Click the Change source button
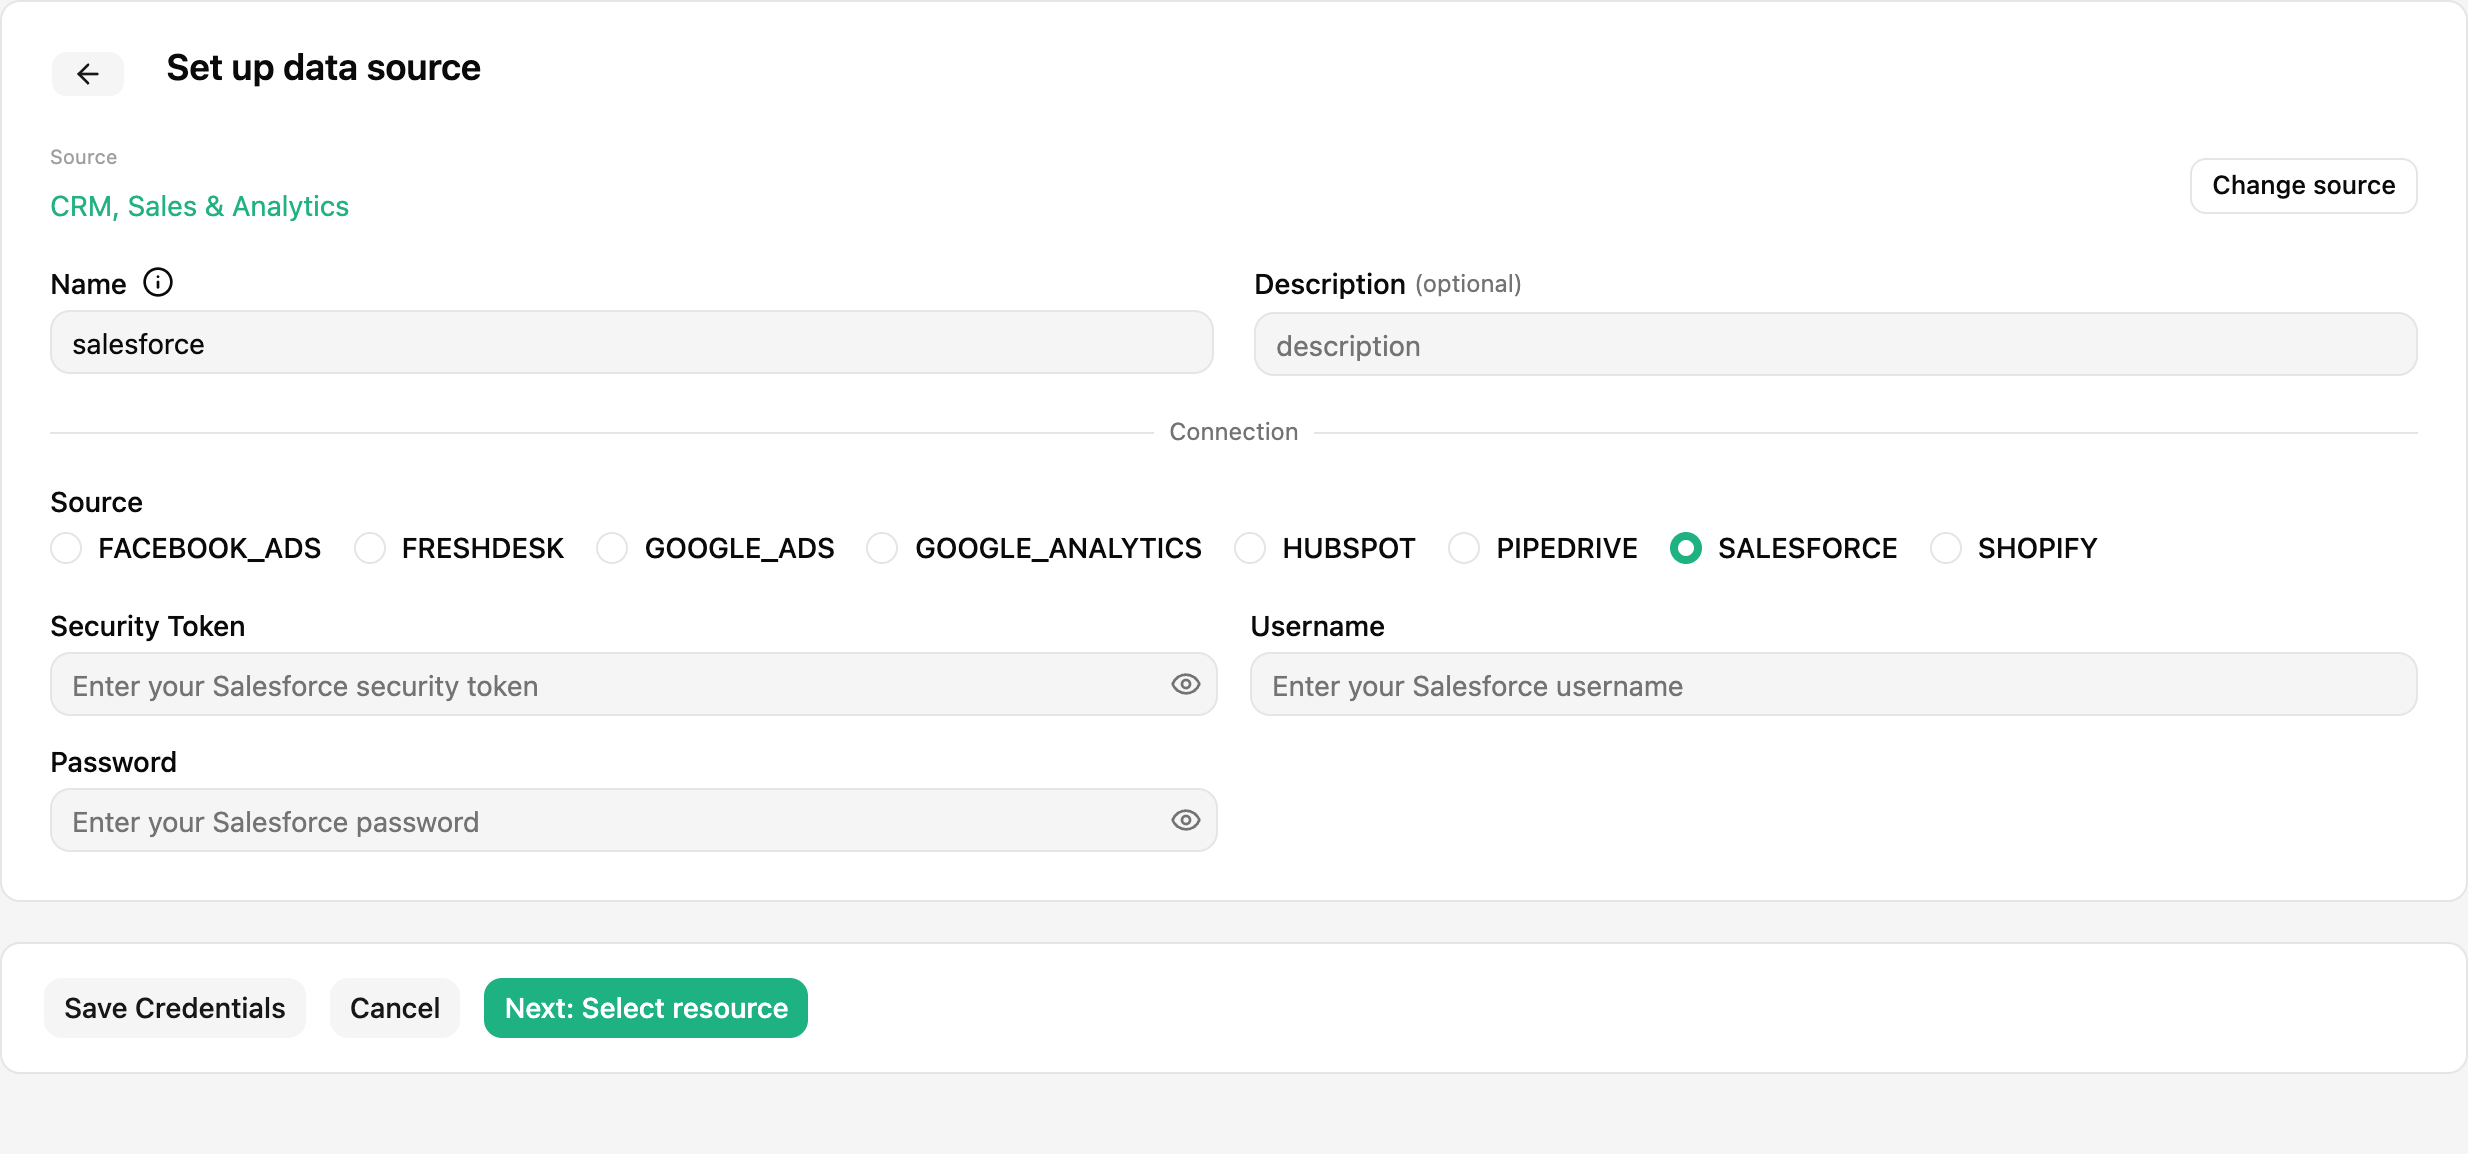The width and height of the screenshot is (2468, 1154). click(2304, 186)
